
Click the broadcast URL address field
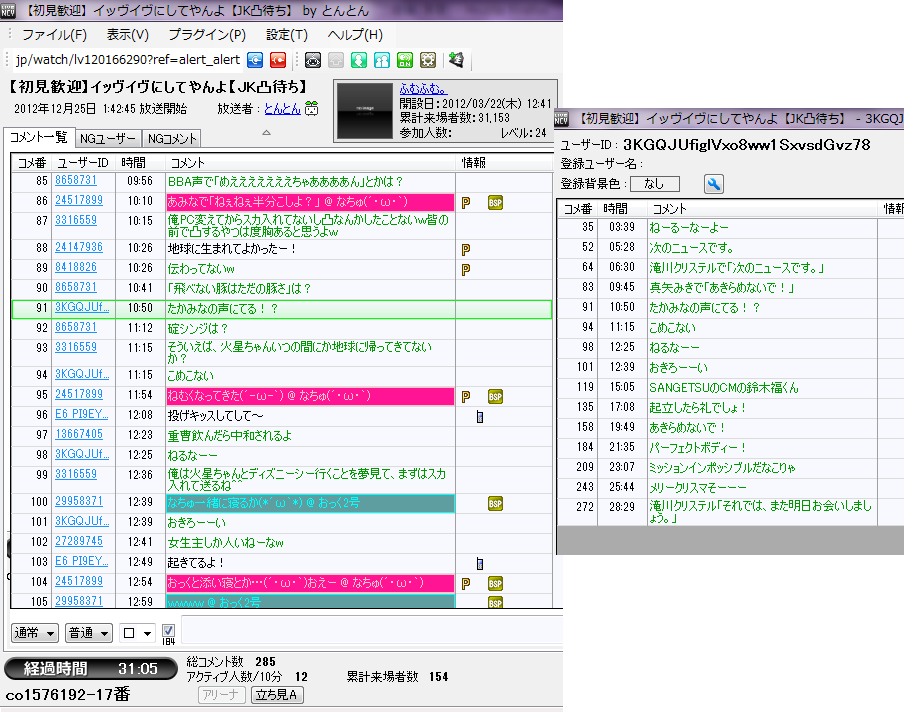coord(127,60)
